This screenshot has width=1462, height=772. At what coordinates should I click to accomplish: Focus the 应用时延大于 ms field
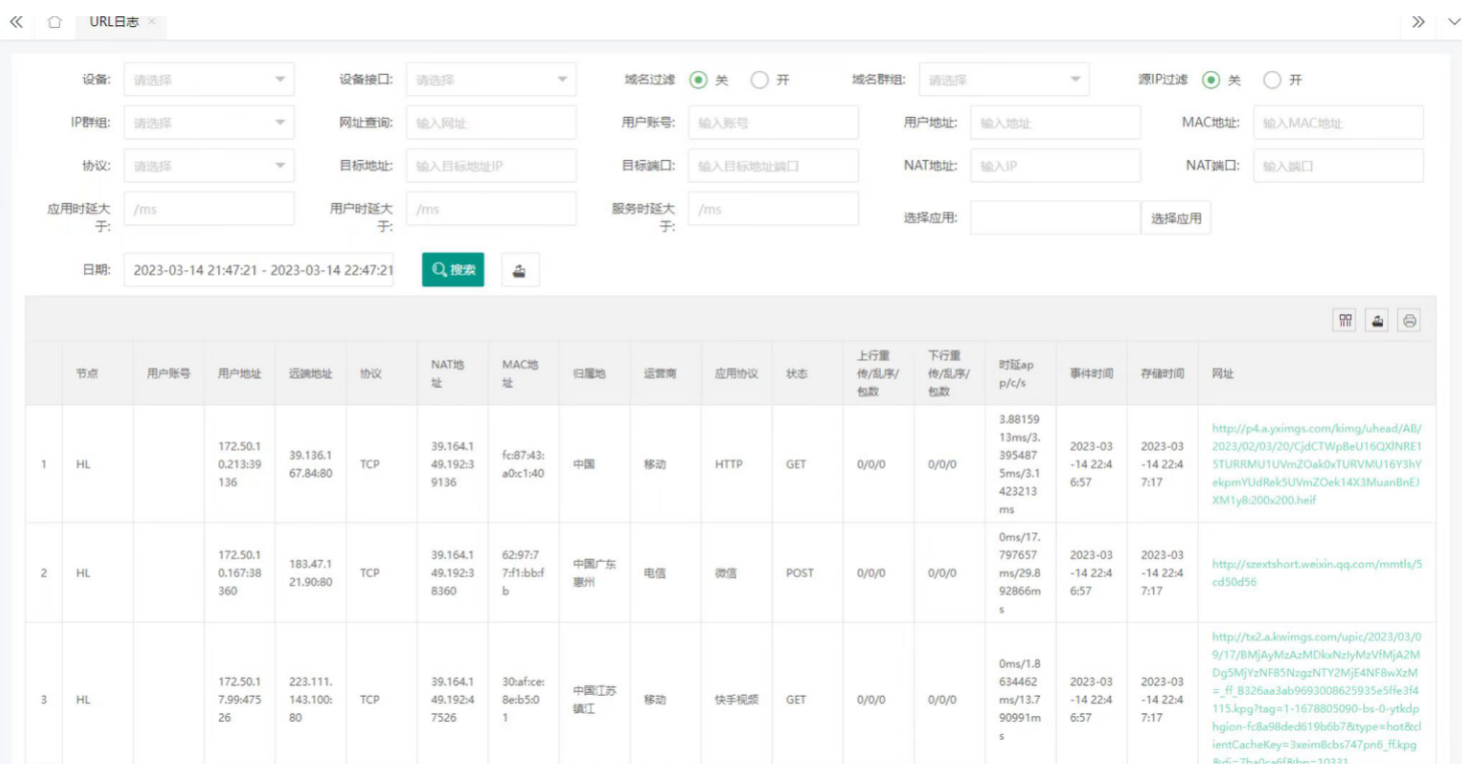[209, 209]
